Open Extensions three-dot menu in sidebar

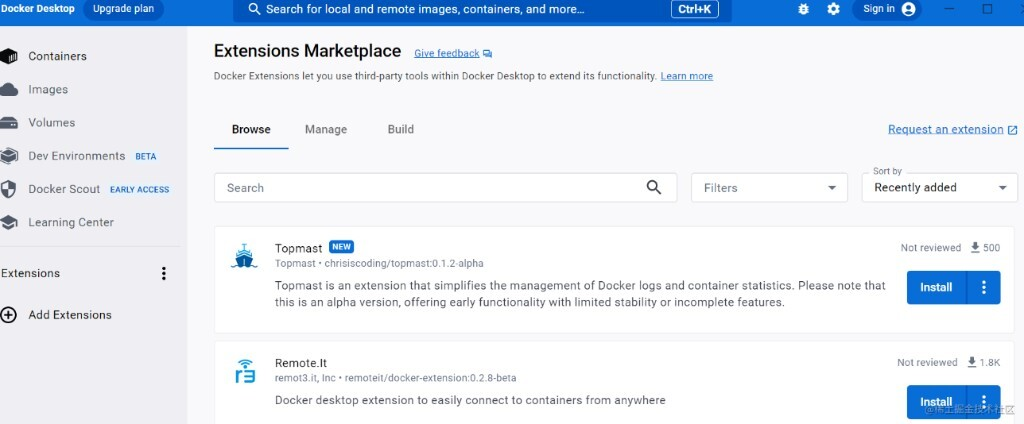coord(164,273)
